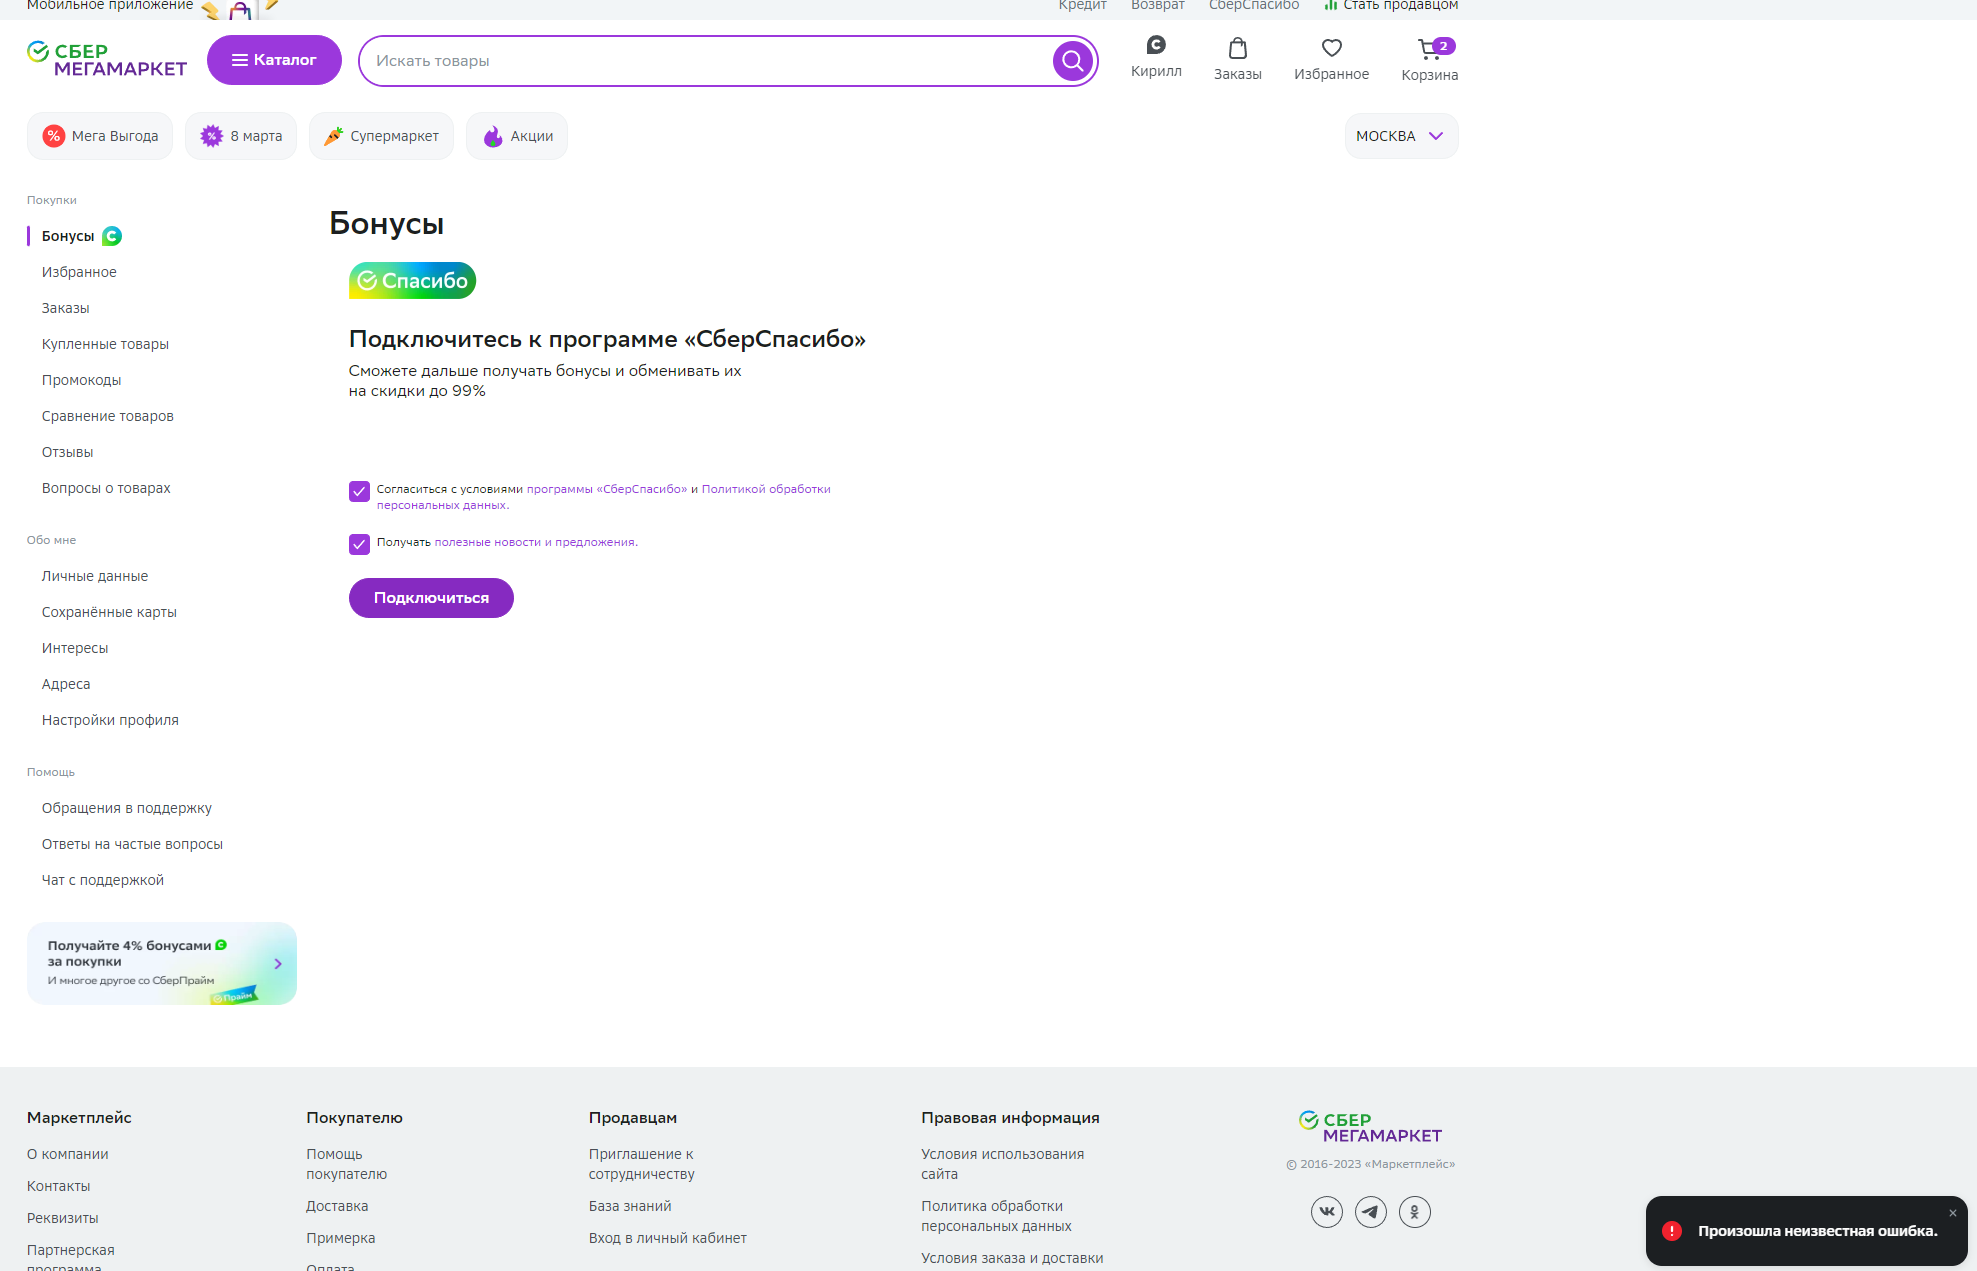Image resolution: width=1977 pixels, height=1271 pixels.
Task: Close the unknown error notification
Action: 1952,1213
